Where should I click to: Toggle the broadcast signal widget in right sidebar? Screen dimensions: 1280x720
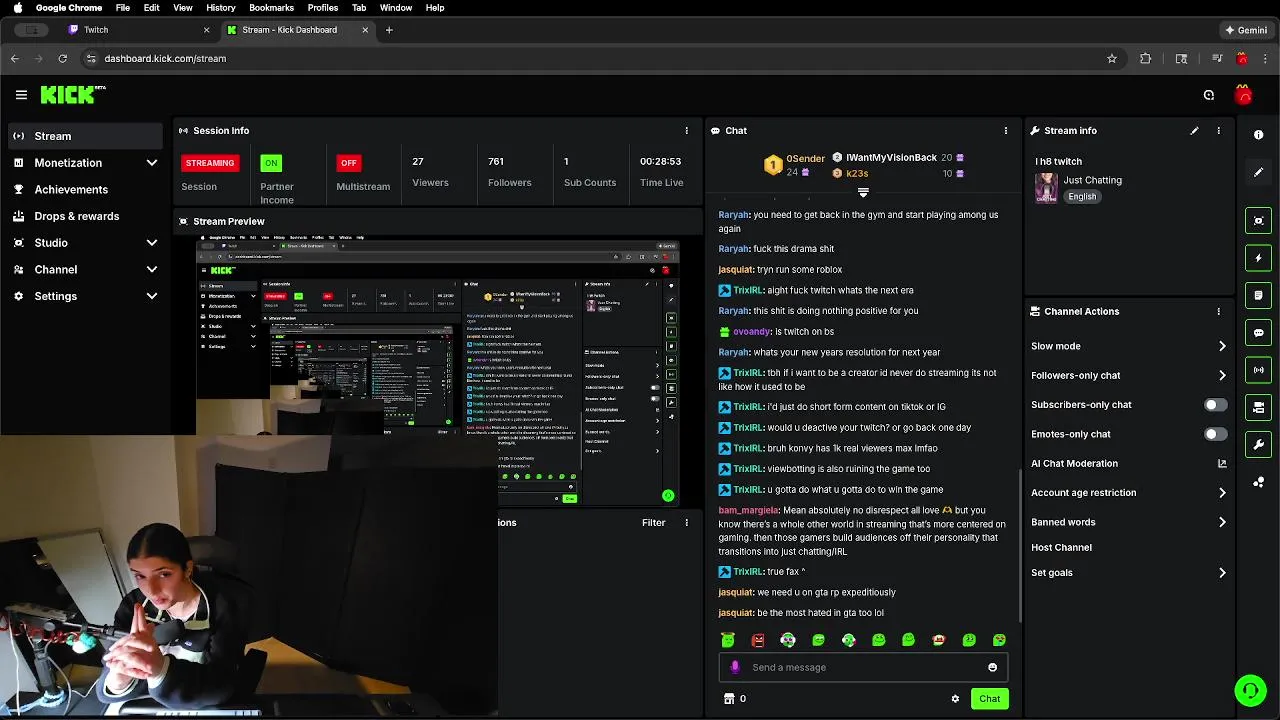point(1259,370)
